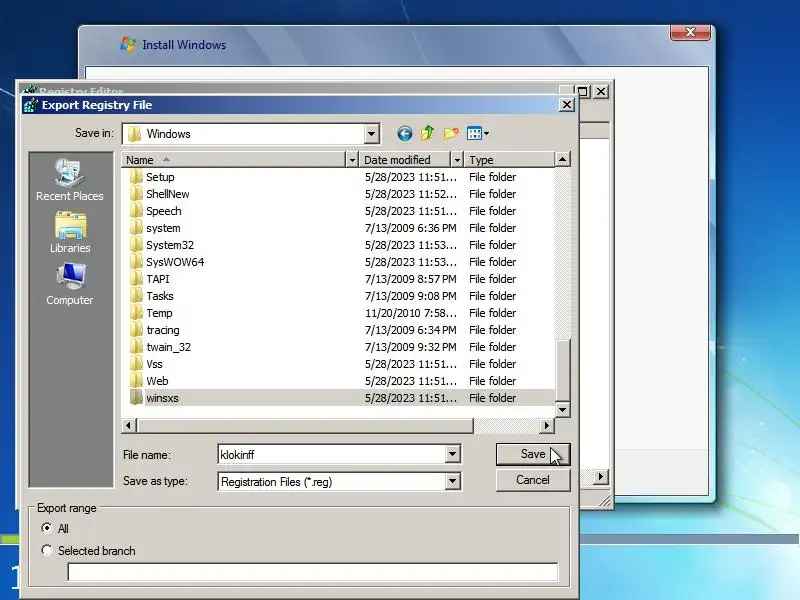Select the SysWOW64 folder icon
This screenshot has width=800, height=600.
tap(136, 262)
